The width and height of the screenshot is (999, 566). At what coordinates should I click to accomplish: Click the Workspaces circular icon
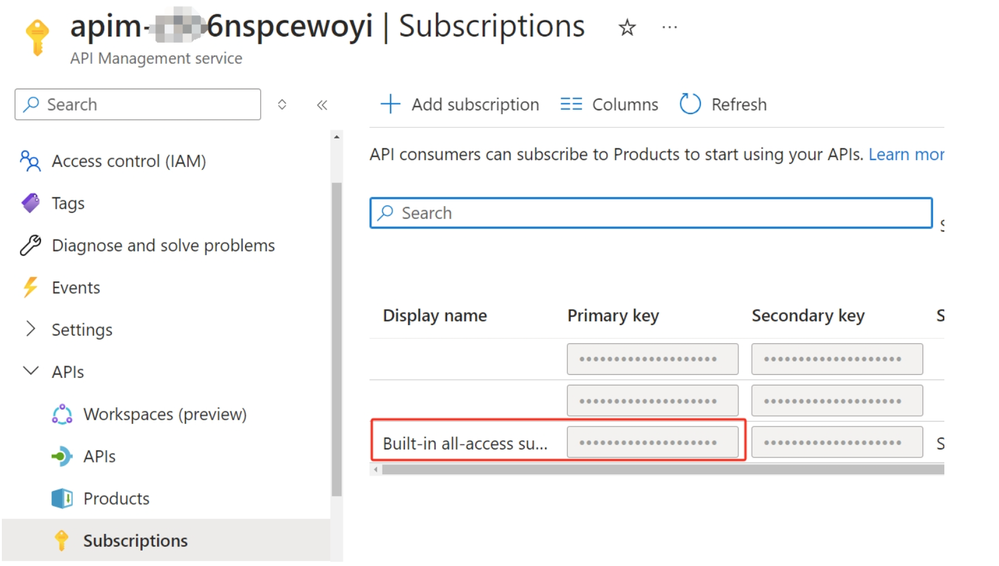point(62,414)
